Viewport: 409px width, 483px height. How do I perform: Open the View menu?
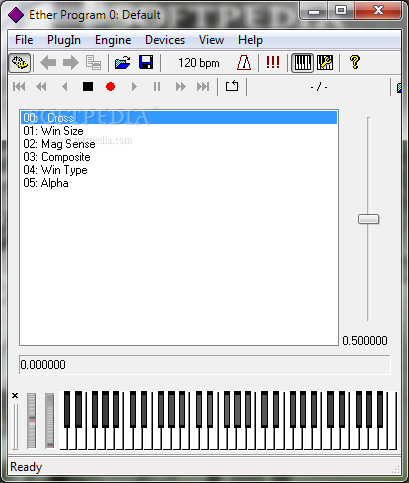(211, 40)
